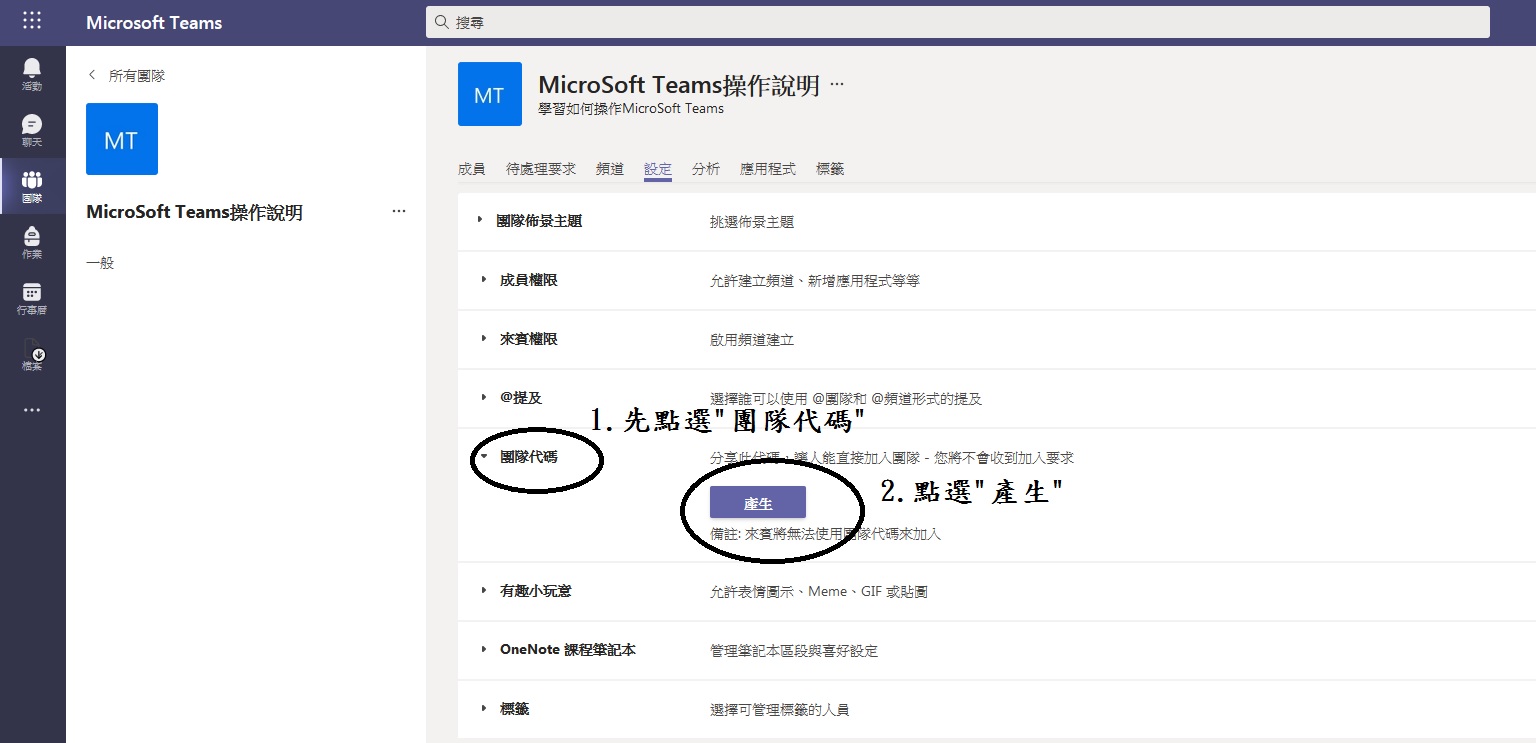This screenshot has height=743, width=1536.
Task: Click text 選擇誰可以使用 @團隊和 @頻道形式的提及
Action: click(x=846, y=399)
